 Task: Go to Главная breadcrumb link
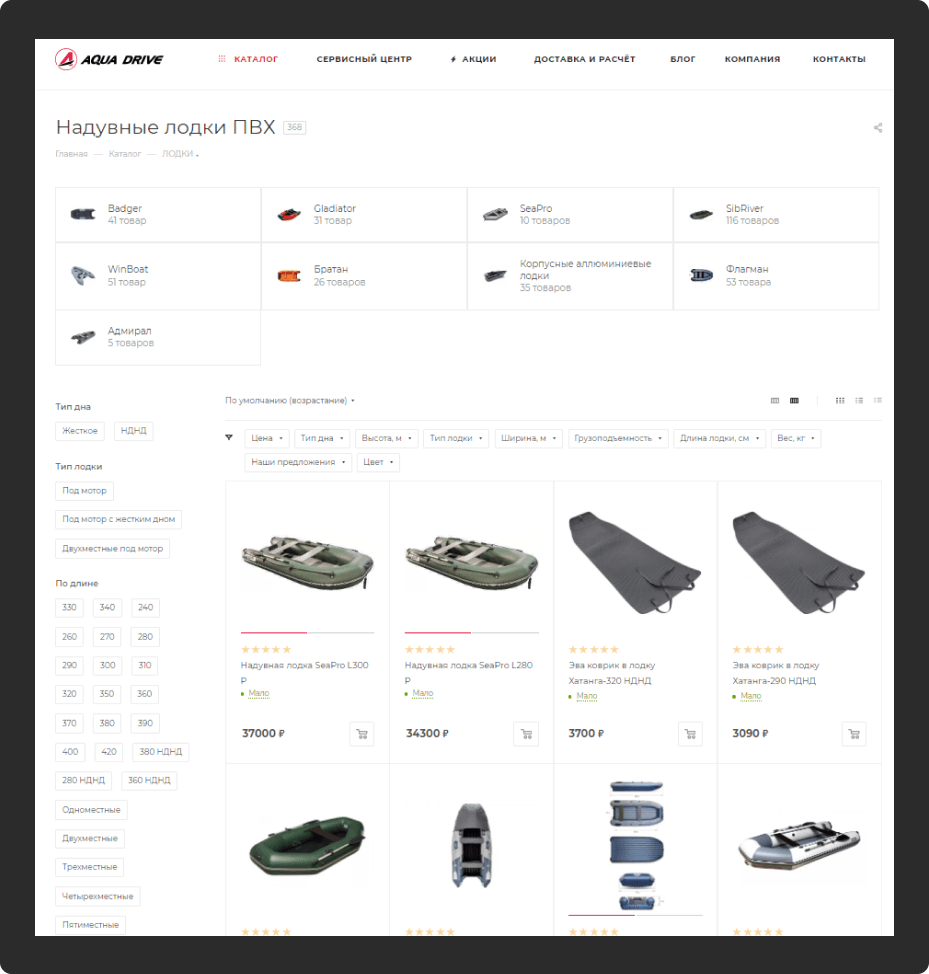point(71,154)
